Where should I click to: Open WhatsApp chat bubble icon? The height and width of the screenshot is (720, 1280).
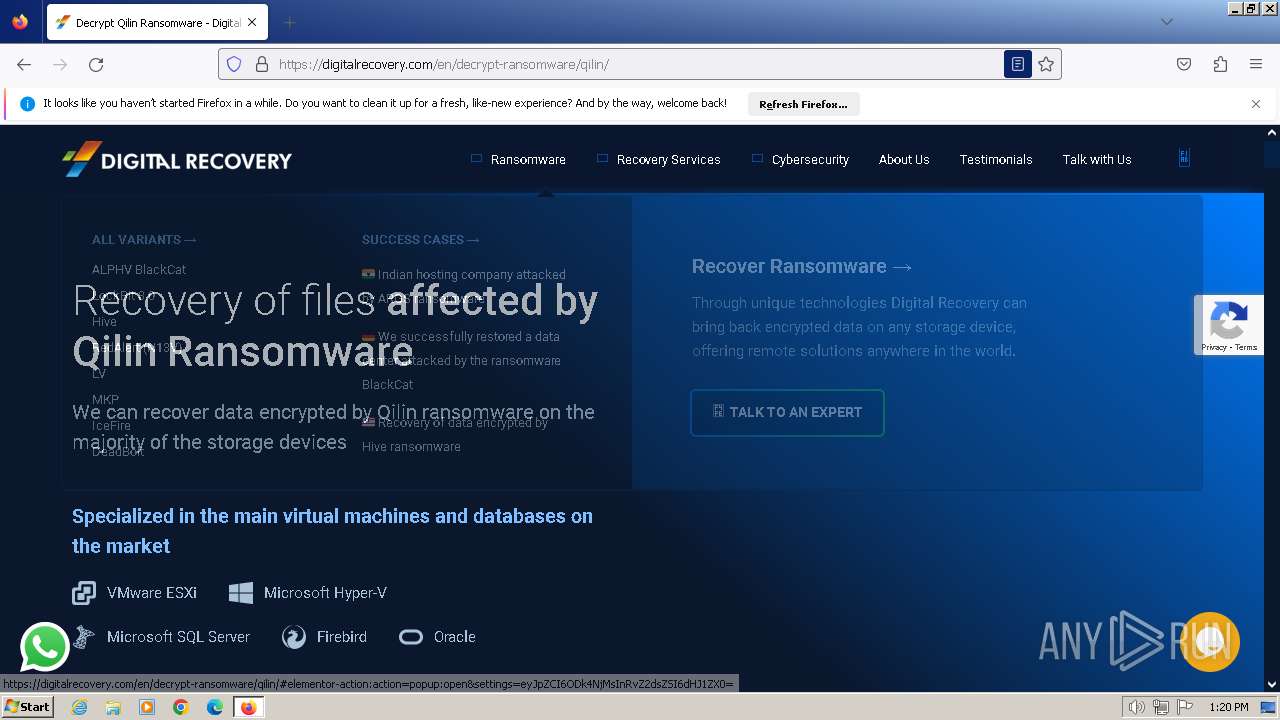pos(45,646)
